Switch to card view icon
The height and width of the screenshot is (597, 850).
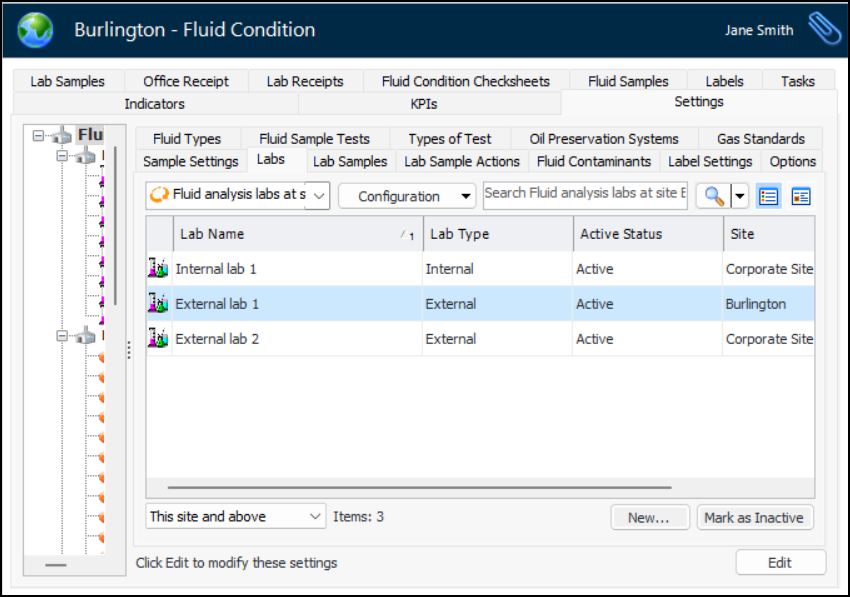tap(800, 196)
